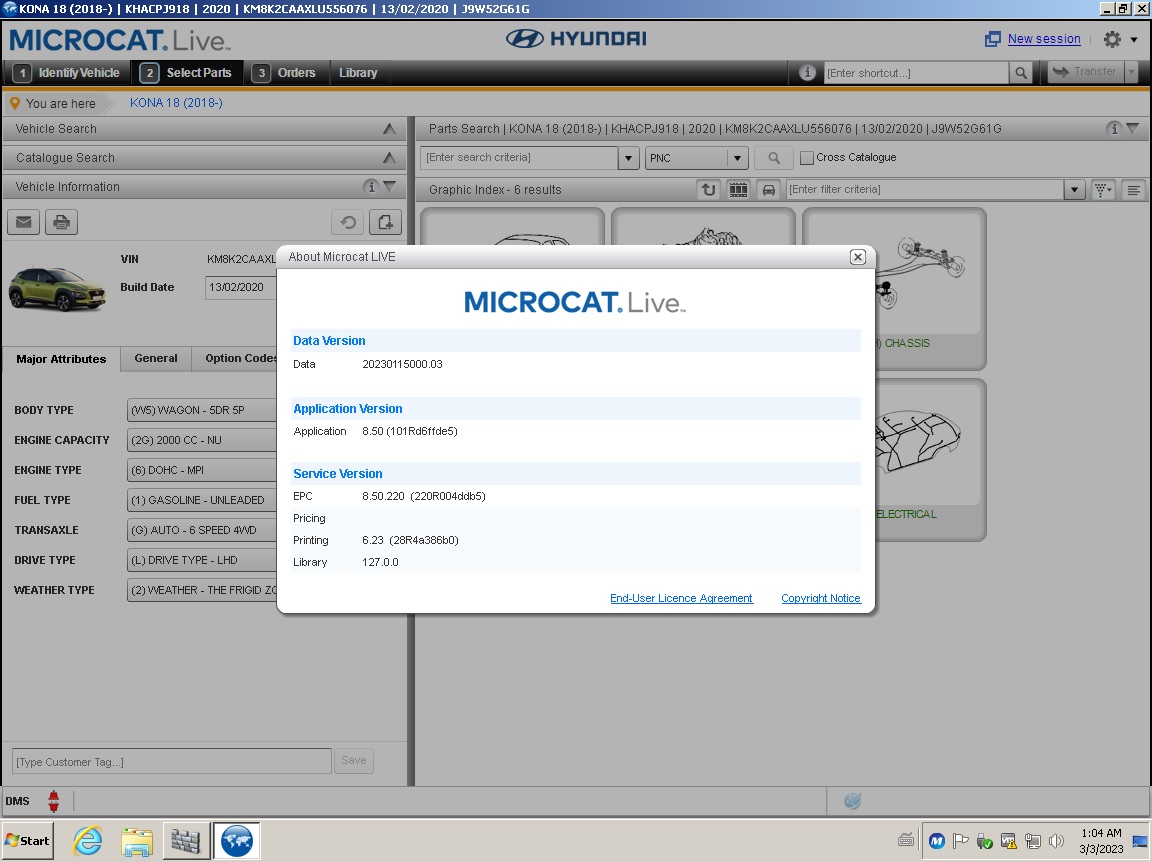Click the Graphic Index back/up arrow icon

(x=708, y=190)
